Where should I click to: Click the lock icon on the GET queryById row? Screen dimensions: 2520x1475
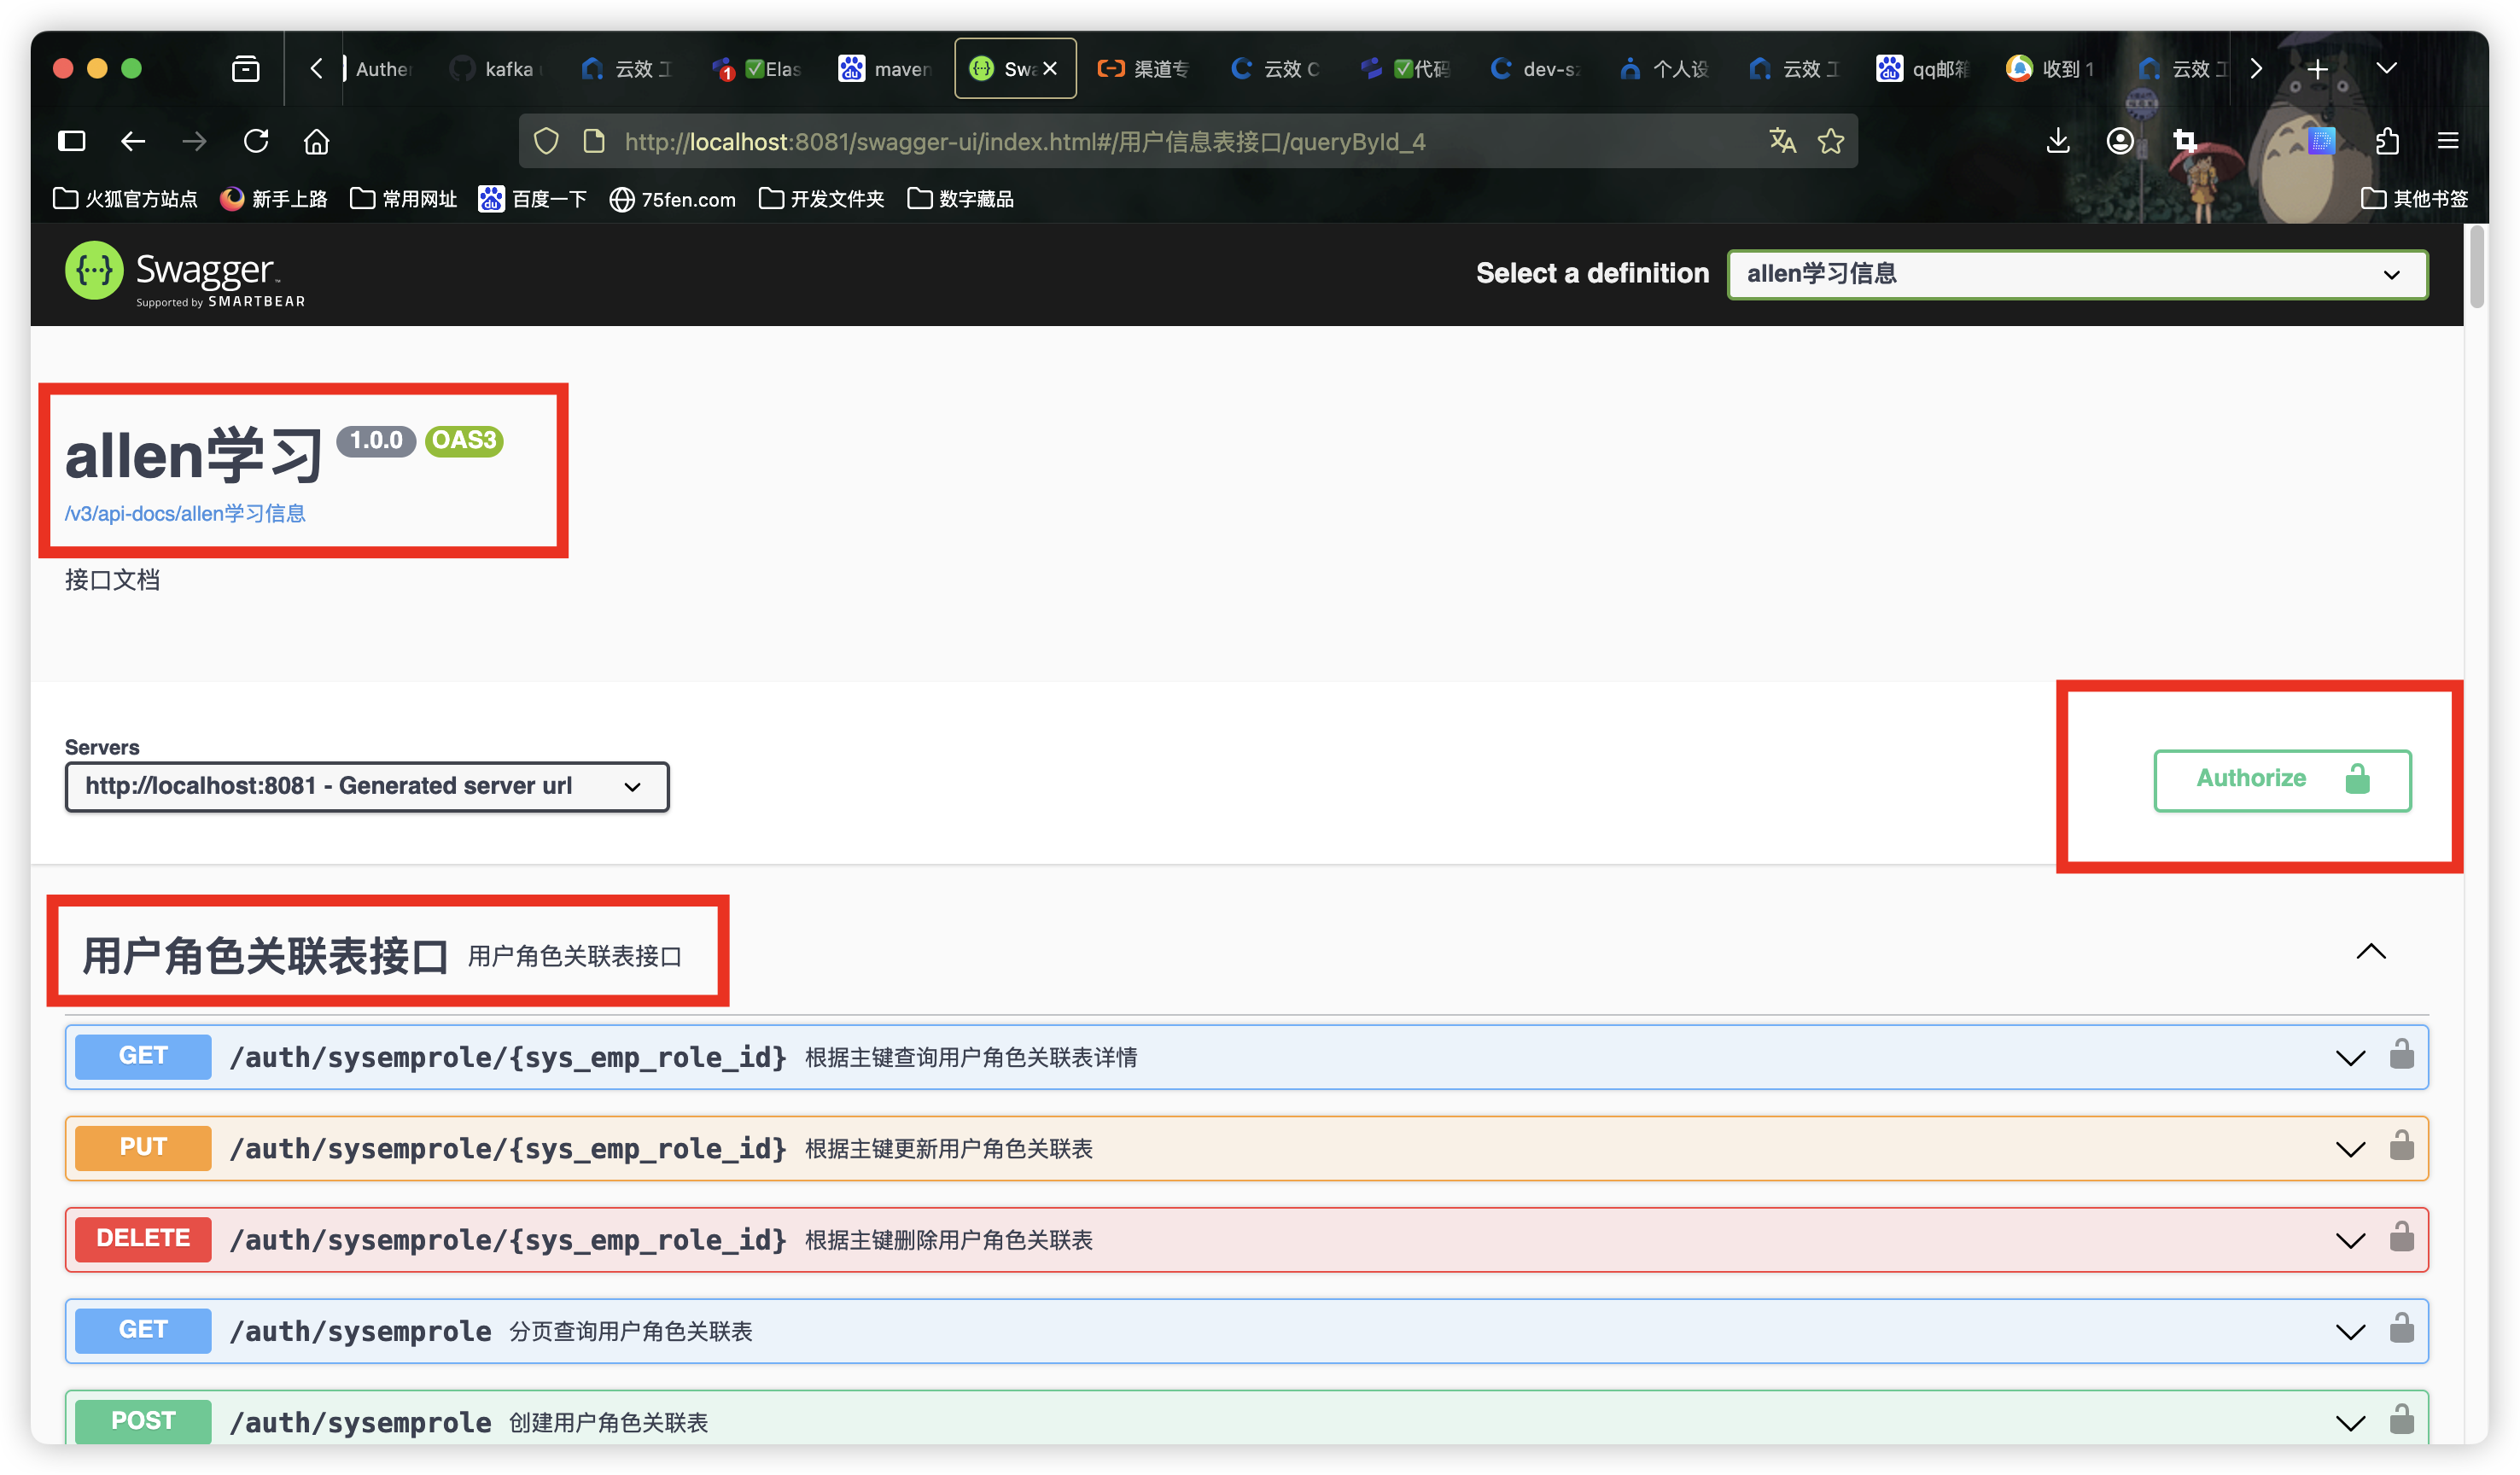pos(2402,1056)
